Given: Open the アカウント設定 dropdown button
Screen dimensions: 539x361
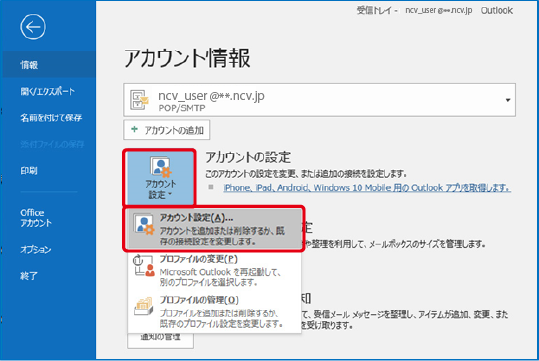Looking at the screenshot, I should [x=160, y=178].
